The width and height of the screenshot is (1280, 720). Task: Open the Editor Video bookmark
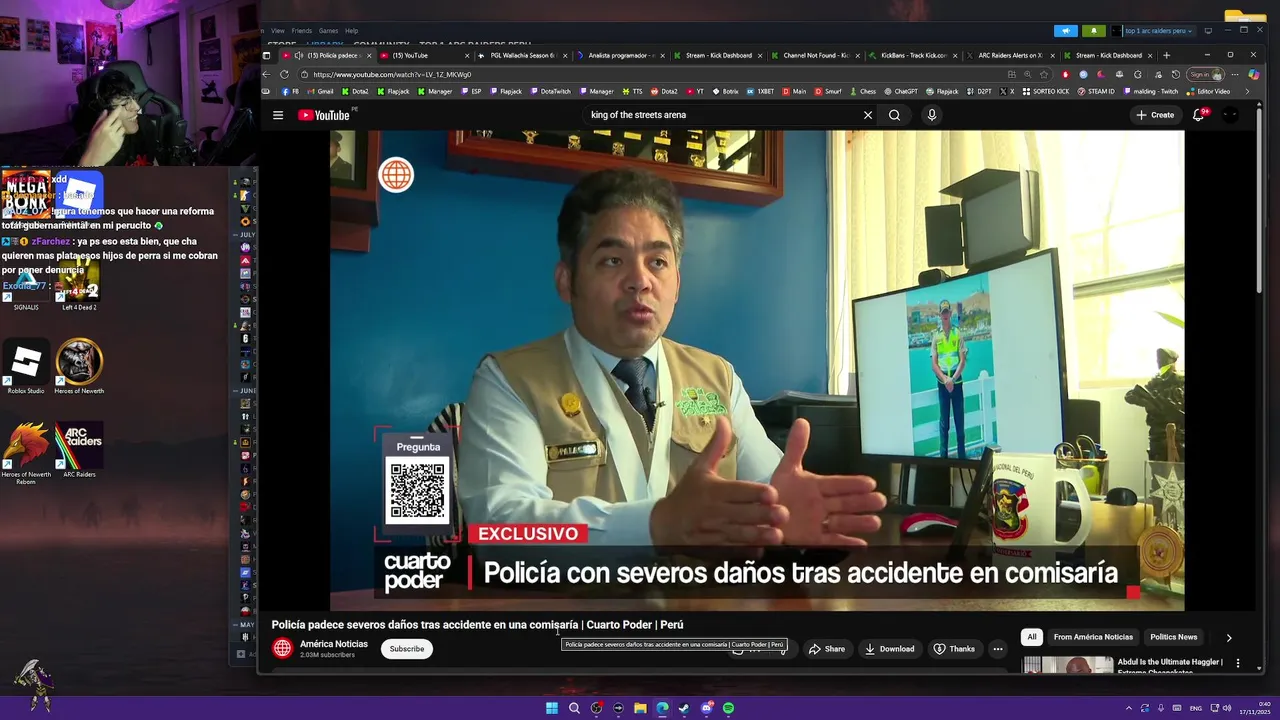(x=1208, y=91)
